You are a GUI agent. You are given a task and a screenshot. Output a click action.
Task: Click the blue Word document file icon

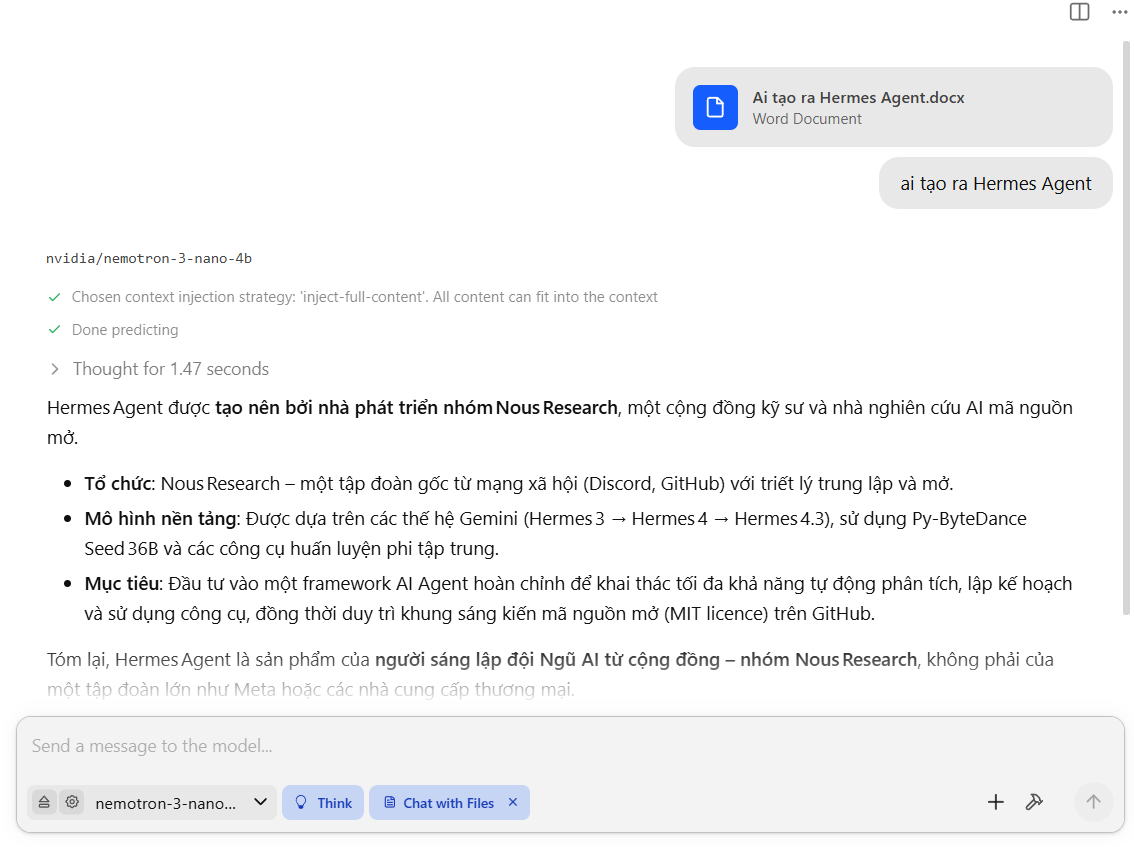715,107
